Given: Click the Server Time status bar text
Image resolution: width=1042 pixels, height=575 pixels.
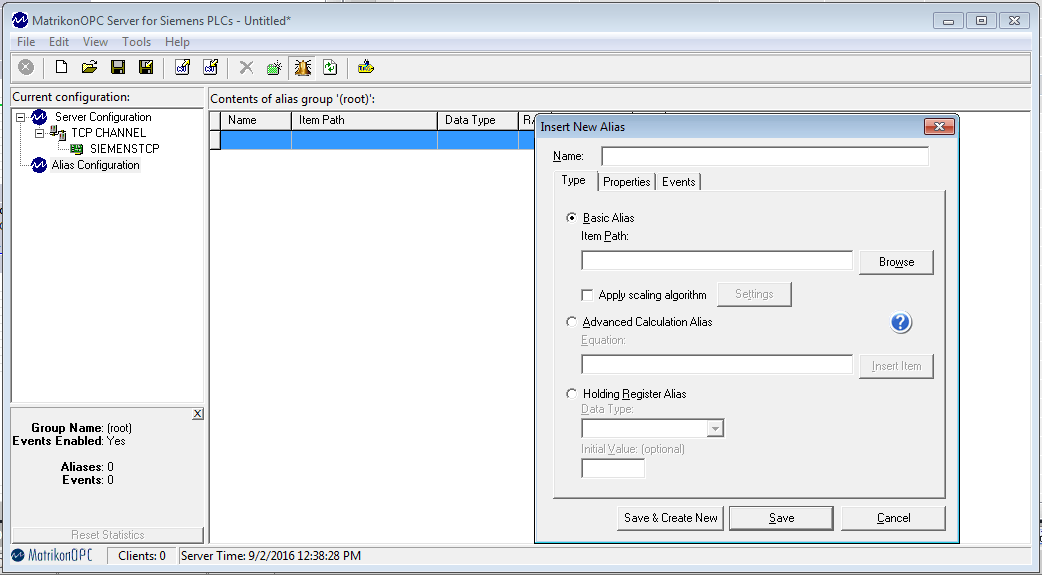Looking at the screenshot, I should coord(271,556).
